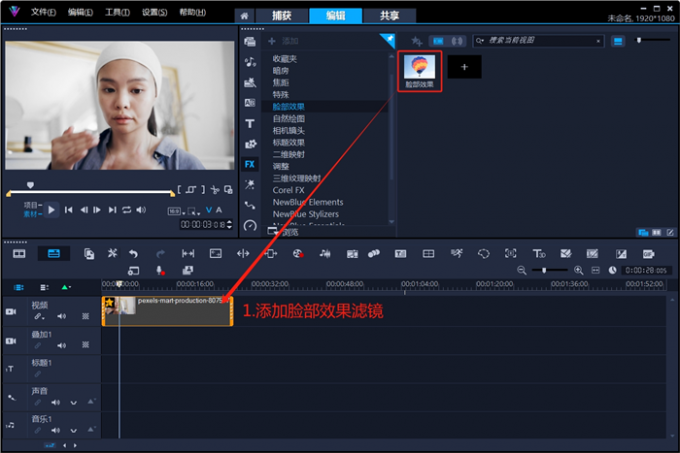Open the Transition (AB) library icon

click(250, 103)
